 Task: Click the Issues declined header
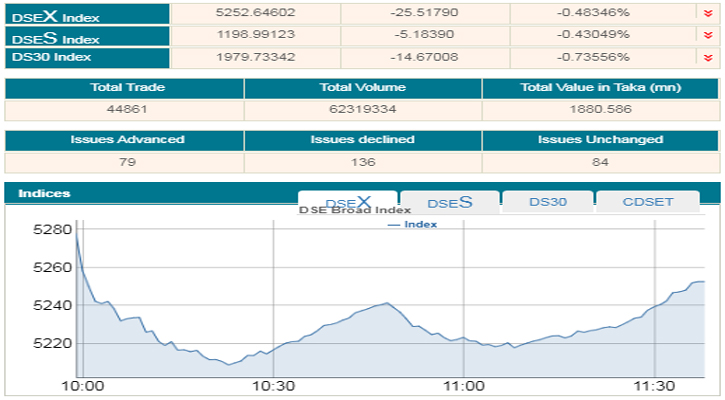tap(362, 139)
